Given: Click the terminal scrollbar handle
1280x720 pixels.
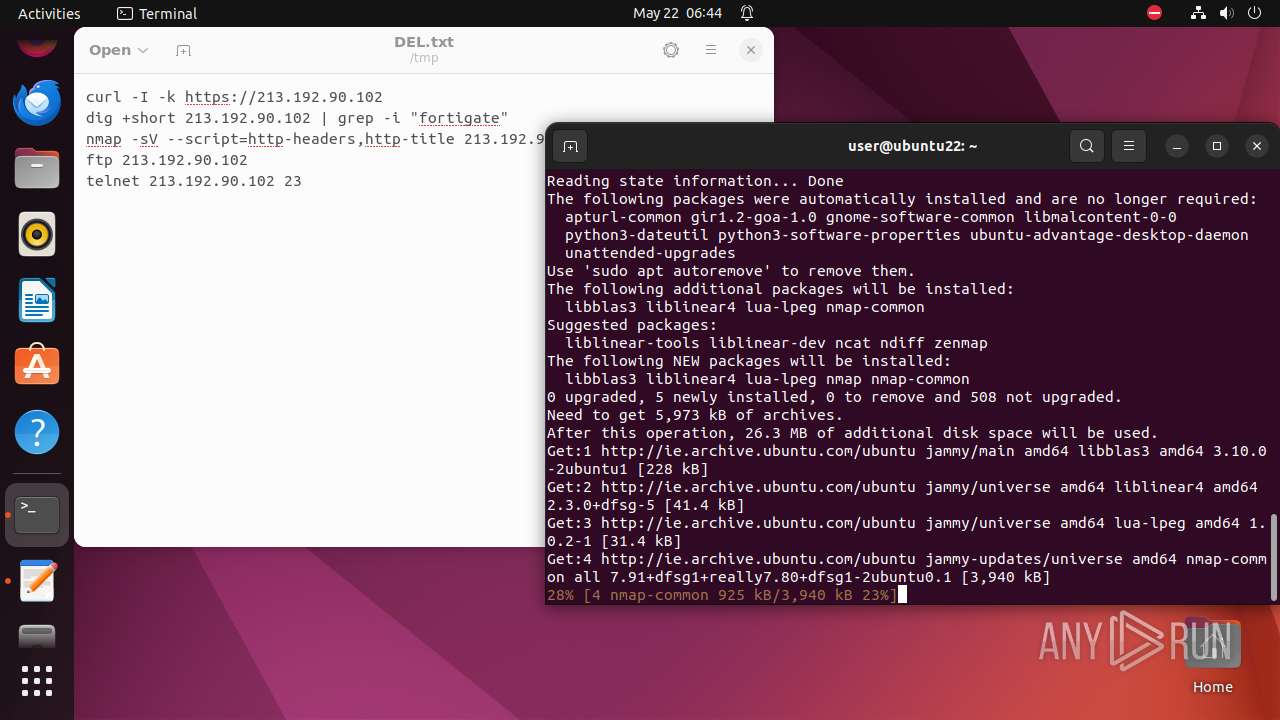Looking at the screenshot, I should 1273,557.
